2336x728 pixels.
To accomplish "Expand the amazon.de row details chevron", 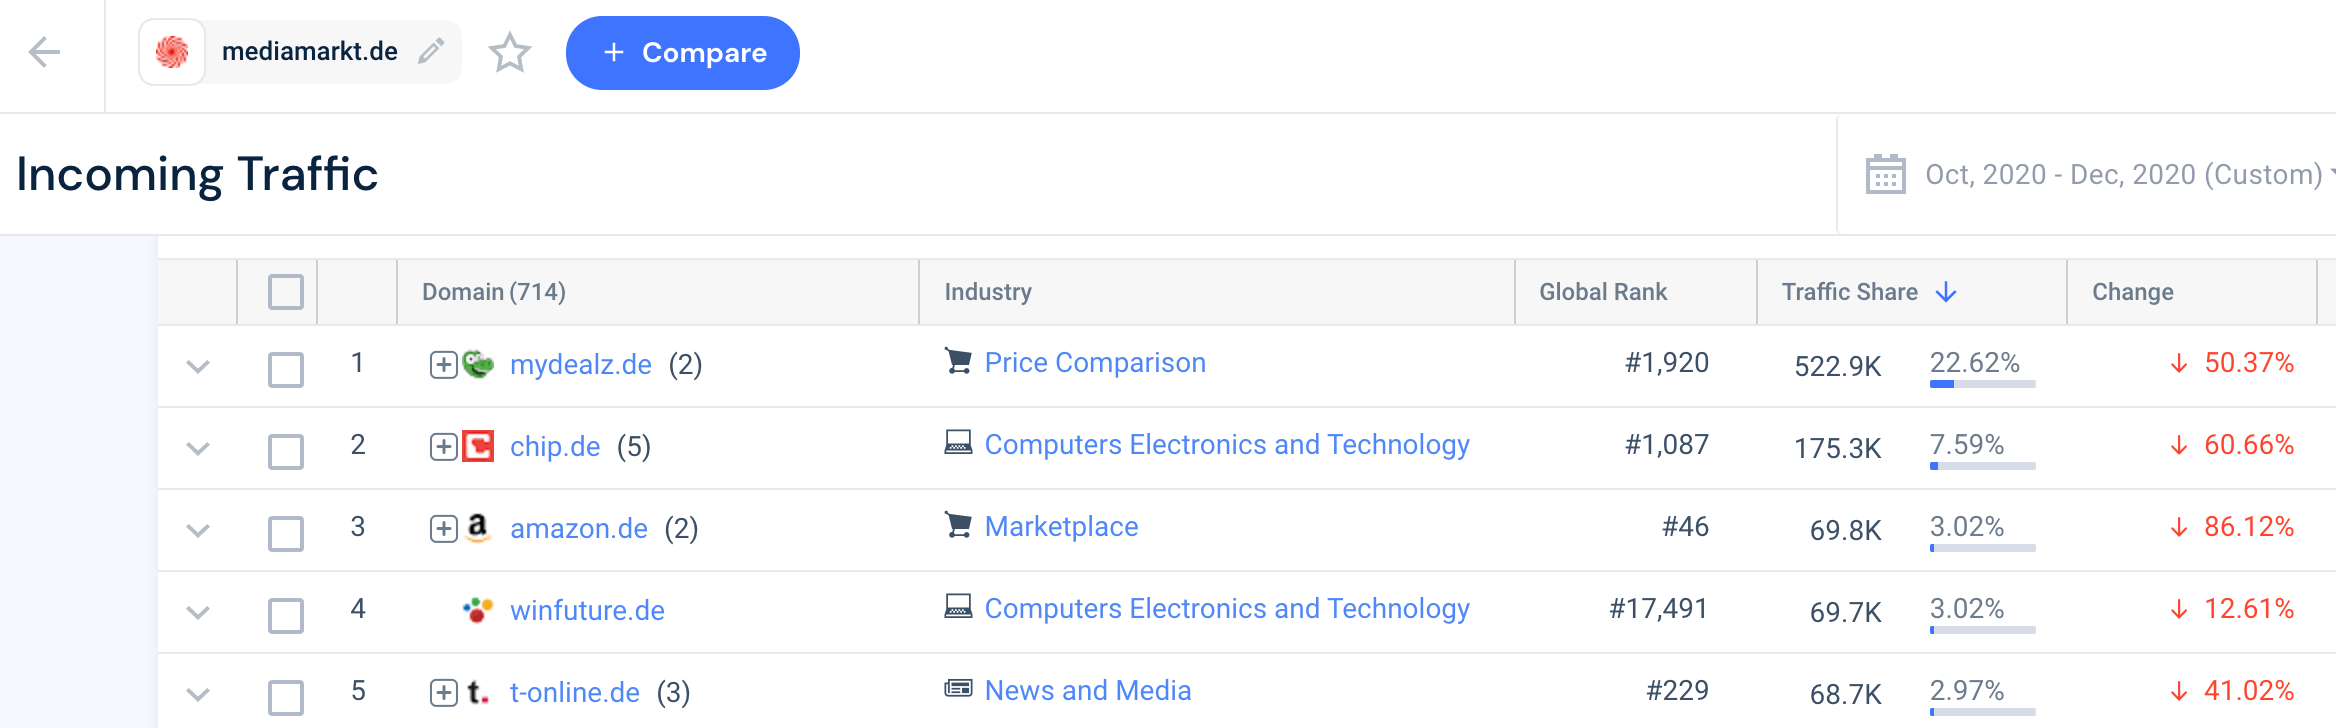I will click(198, 531).
